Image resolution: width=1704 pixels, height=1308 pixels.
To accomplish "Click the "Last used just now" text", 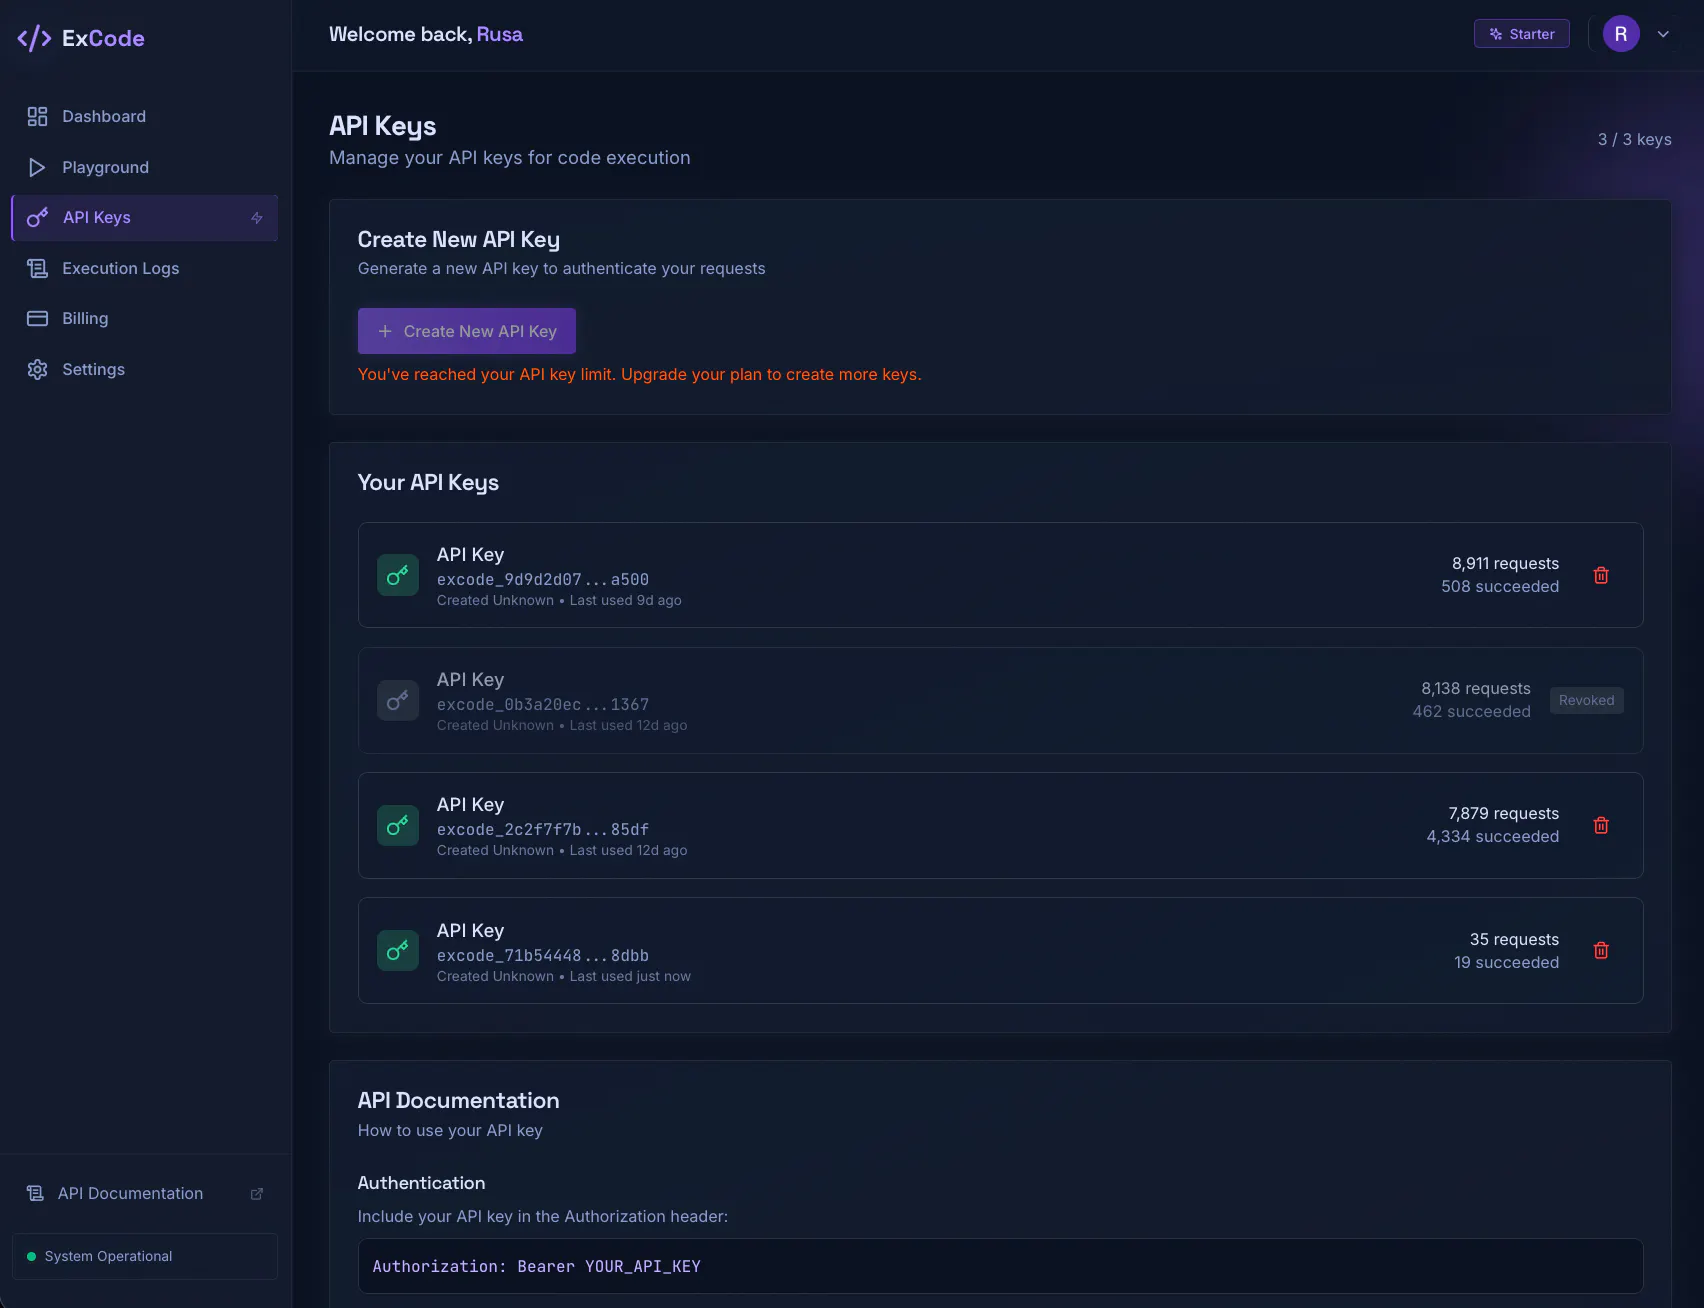I will (630, 976).
